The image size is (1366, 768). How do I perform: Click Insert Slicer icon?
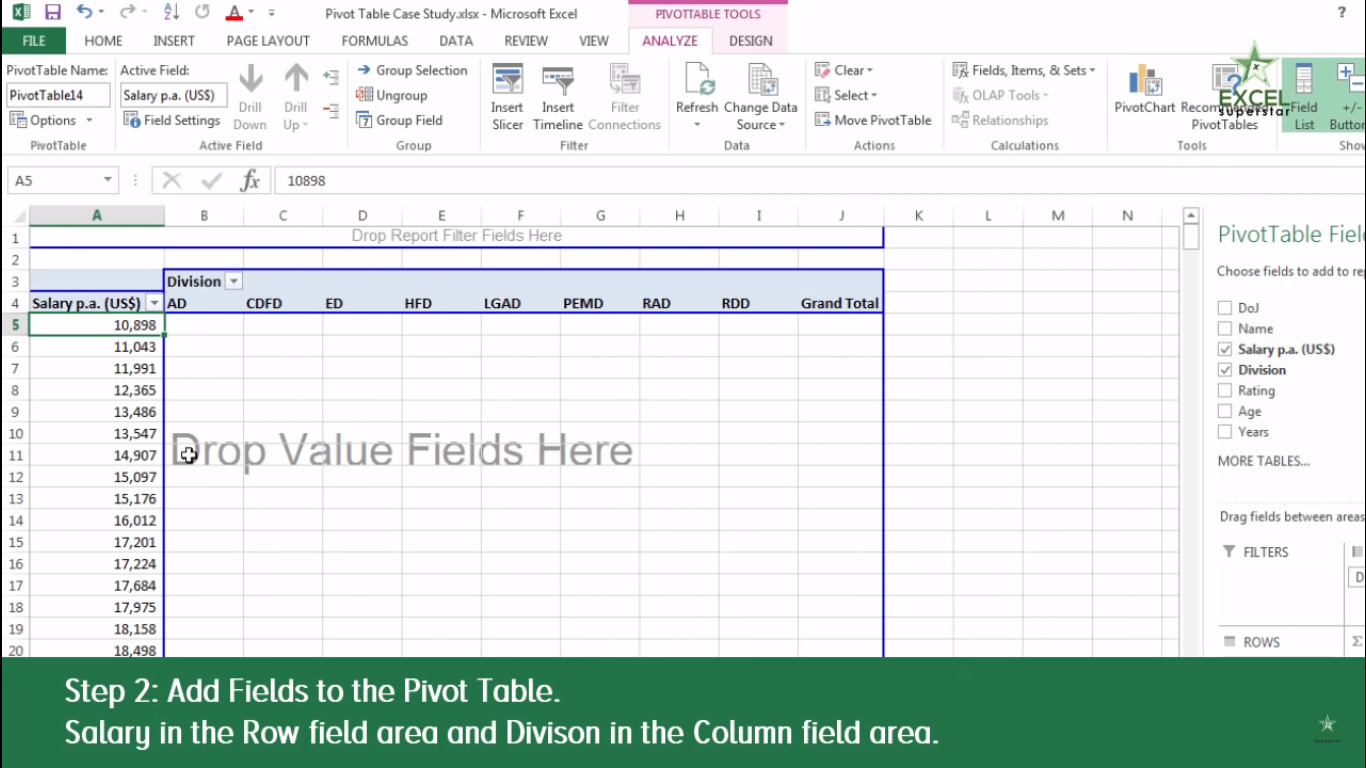click(x=507, y=97)
